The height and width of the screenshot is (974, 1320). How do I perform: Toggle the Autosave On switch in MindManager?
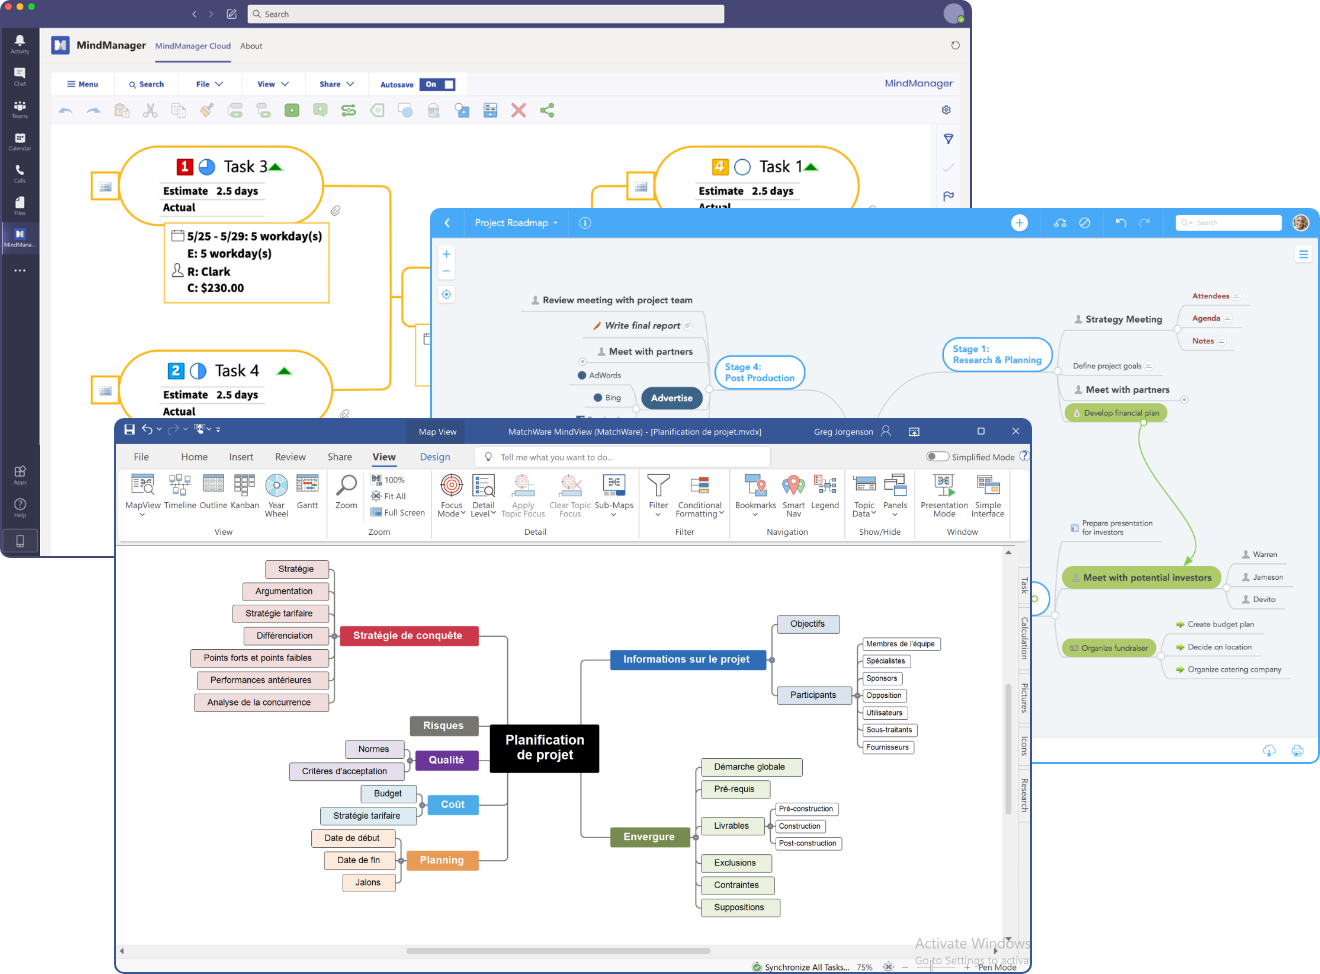(438, 84)
